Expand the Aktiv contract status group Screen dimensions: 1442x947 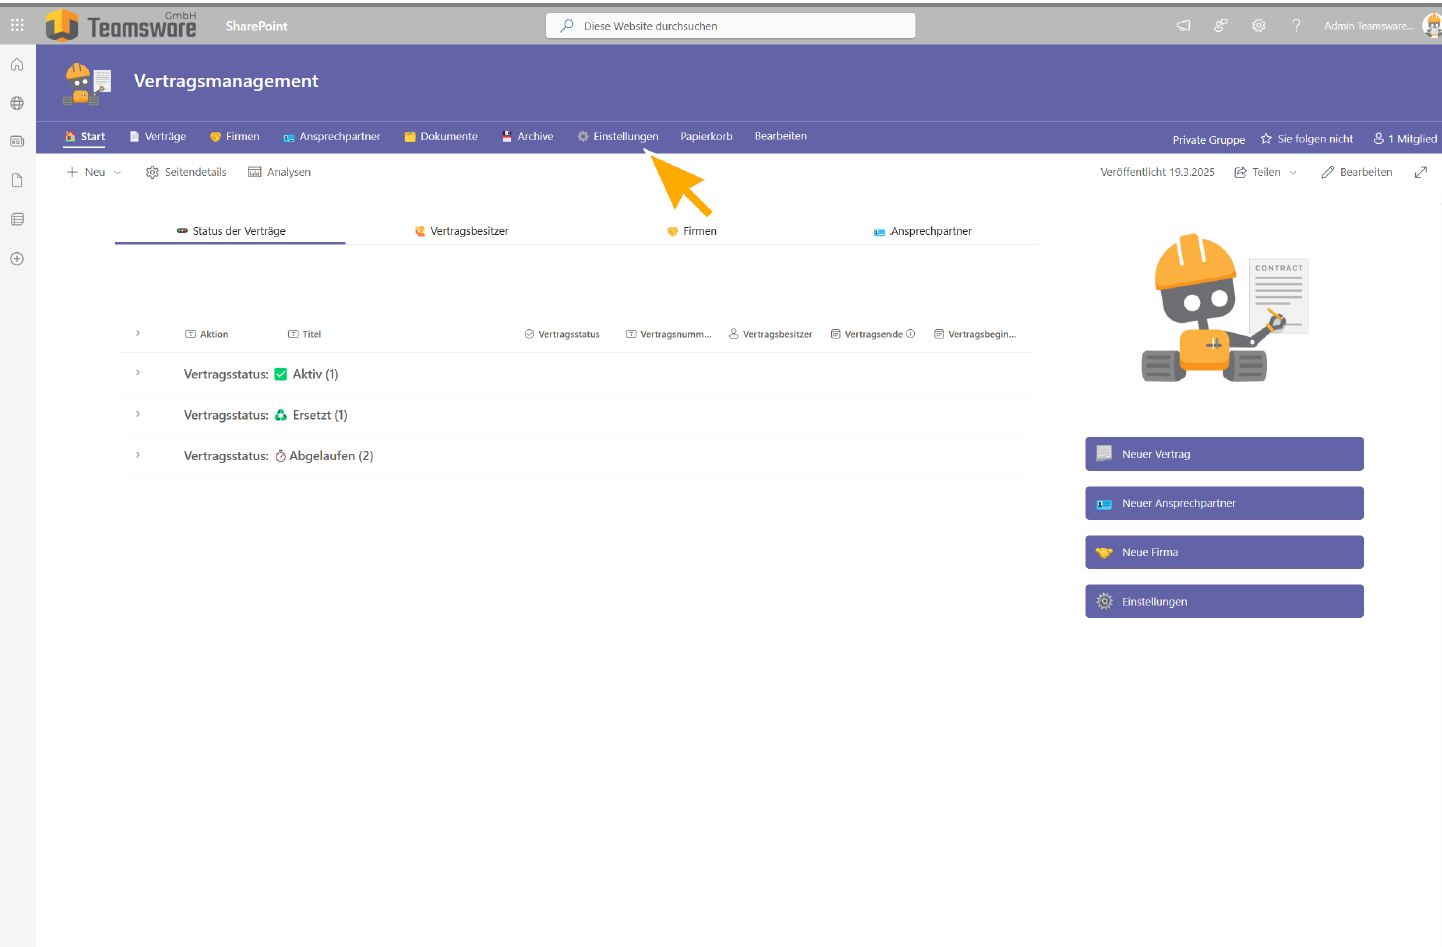[138, 373]
